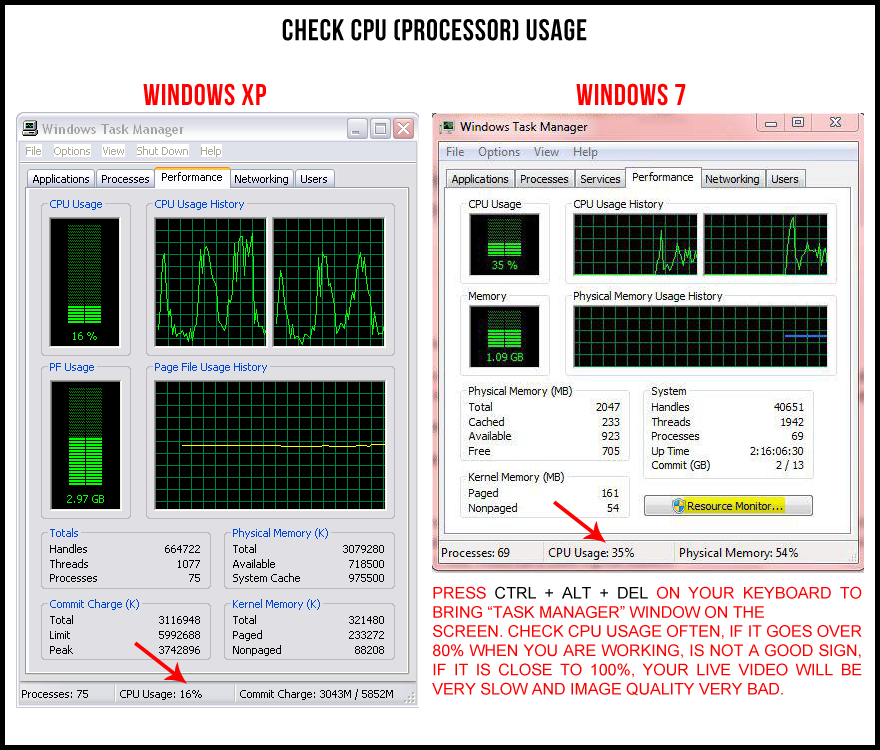Click the left Windows 7 CPU Usage History graph
The width and height of the screenshot is (880, 750).
[635, 244]
